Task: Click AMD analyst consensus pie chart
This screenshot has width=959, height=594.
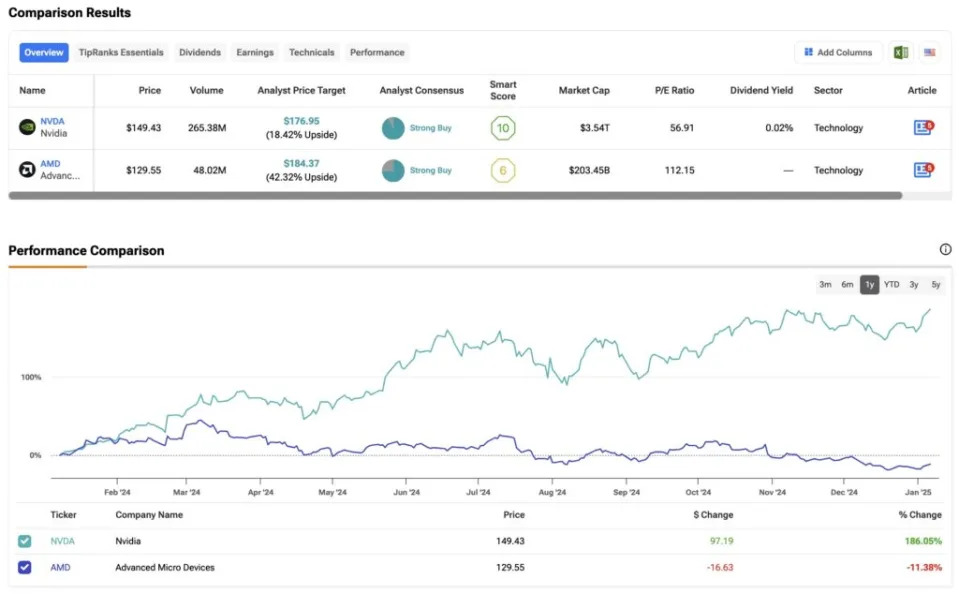Action: pyautogui.click(x=393, y=171)
